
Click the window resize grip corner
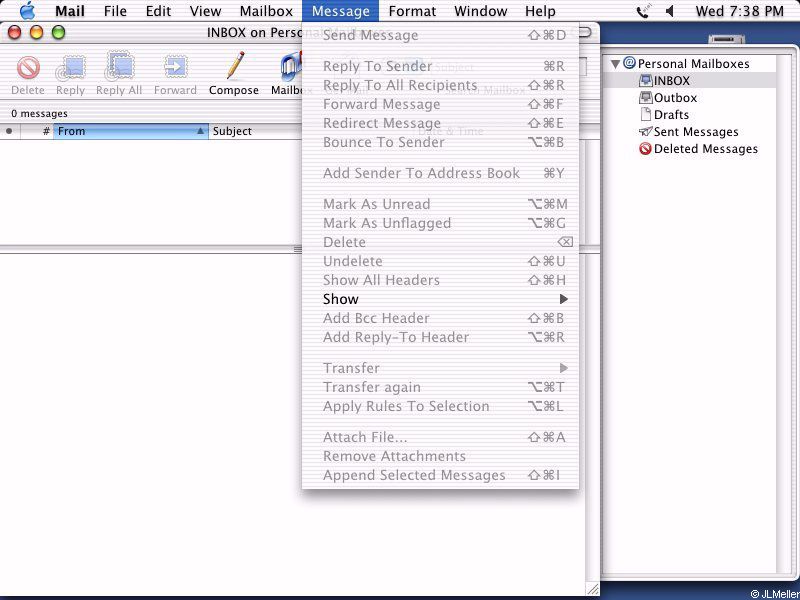click(x=592, y=588)
